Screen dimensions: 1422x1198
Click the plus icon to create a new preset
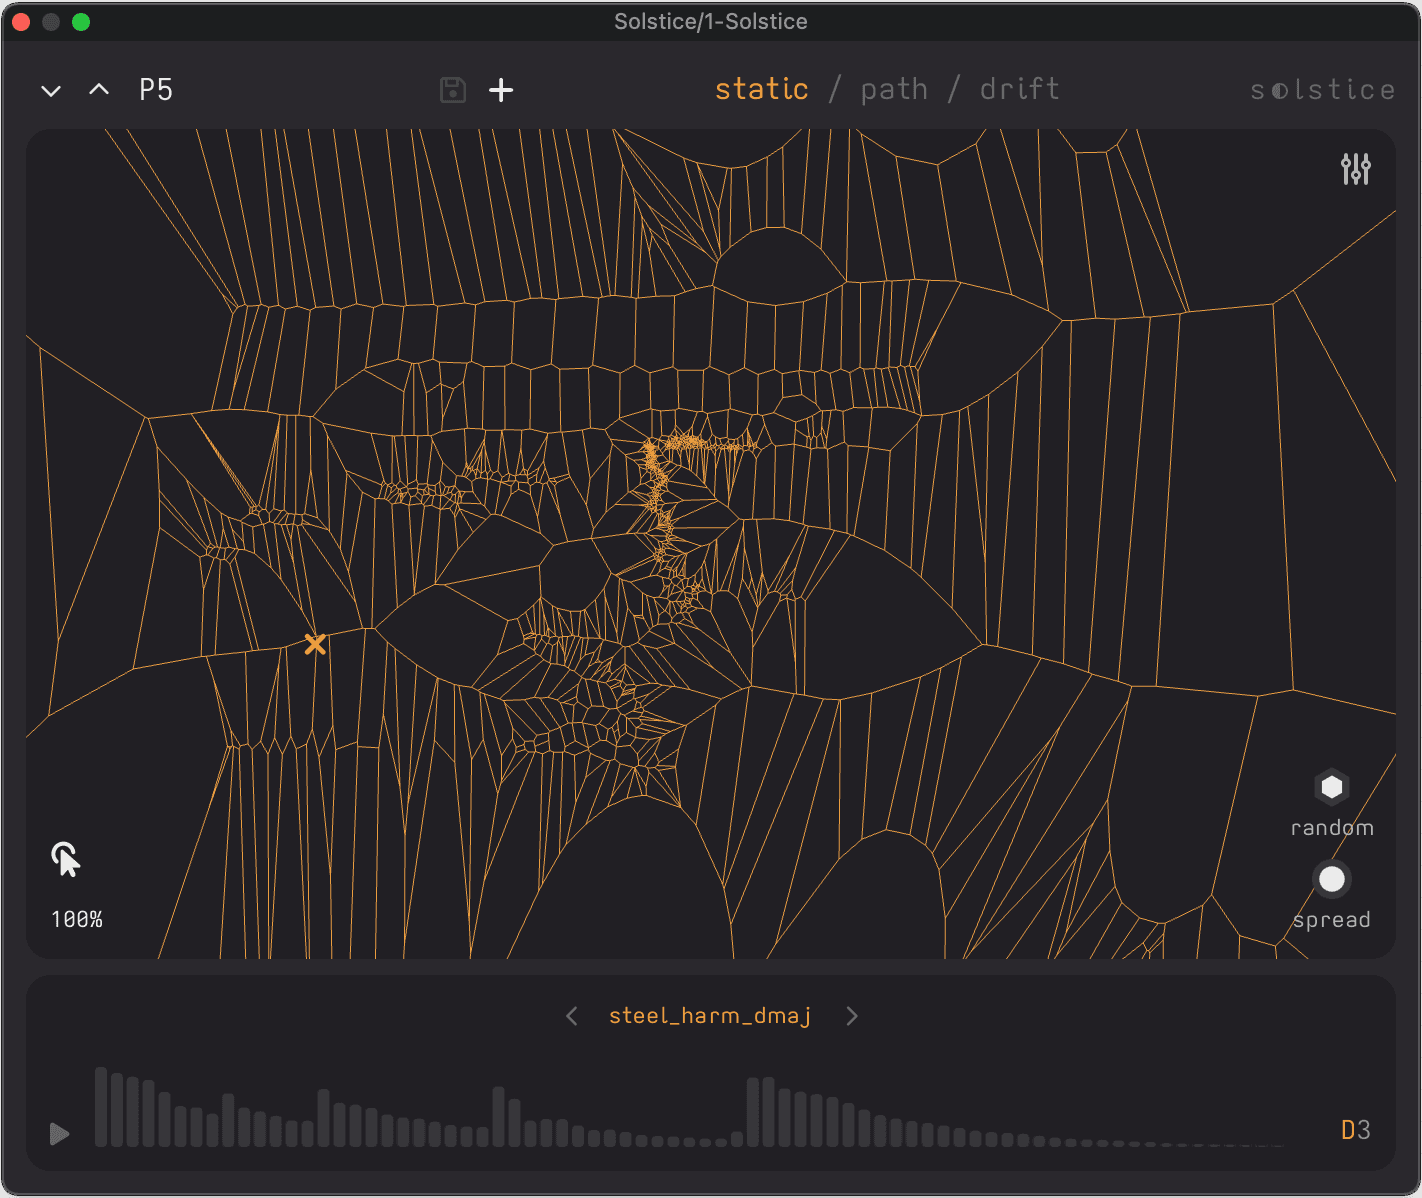501,90
